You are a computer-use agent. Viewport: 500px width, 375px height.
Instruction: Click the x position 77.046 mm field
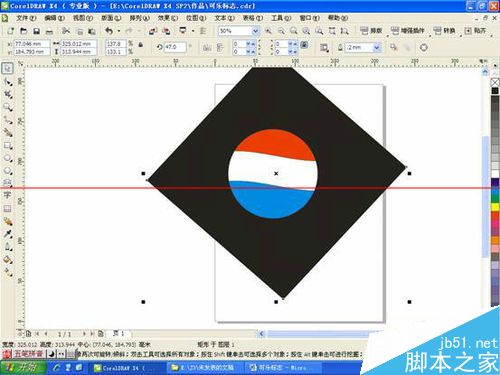(x=31, y=44)
